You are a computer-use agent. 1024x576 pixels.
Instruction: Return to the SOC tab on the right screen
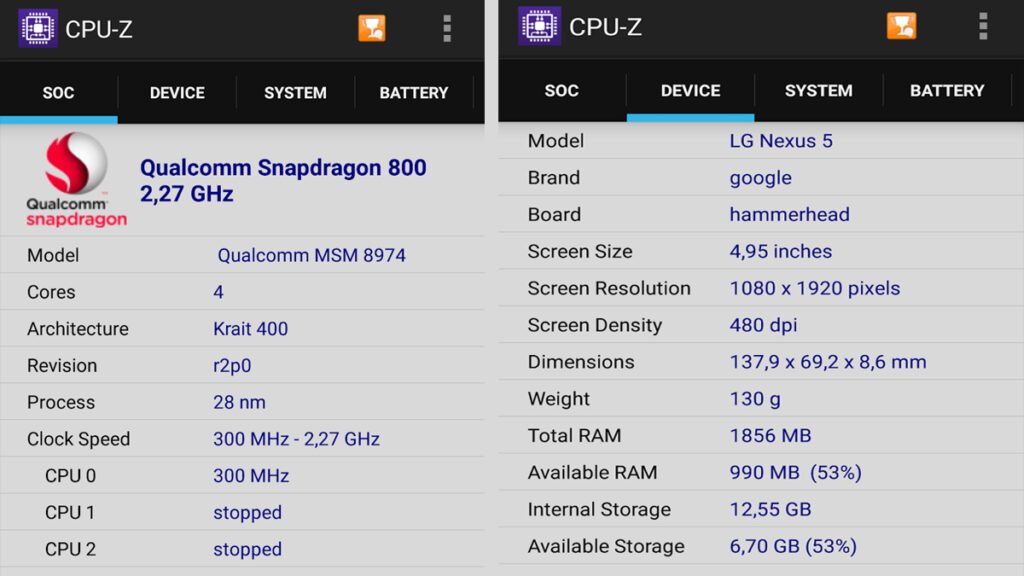click(561, 91)
